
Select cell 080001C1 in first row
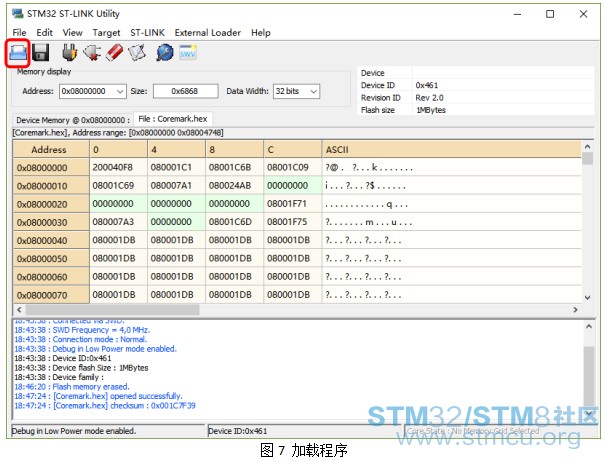[x=177, y=168]
